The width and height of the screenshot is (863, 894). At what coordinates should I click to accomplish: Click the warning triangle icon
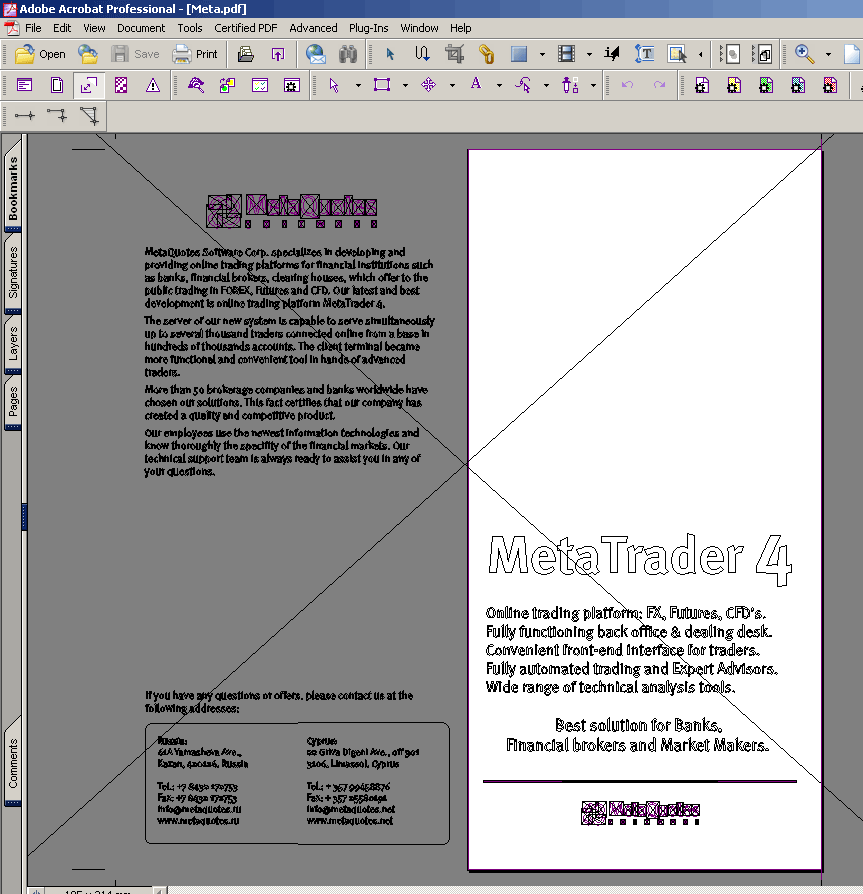(153, 86)
